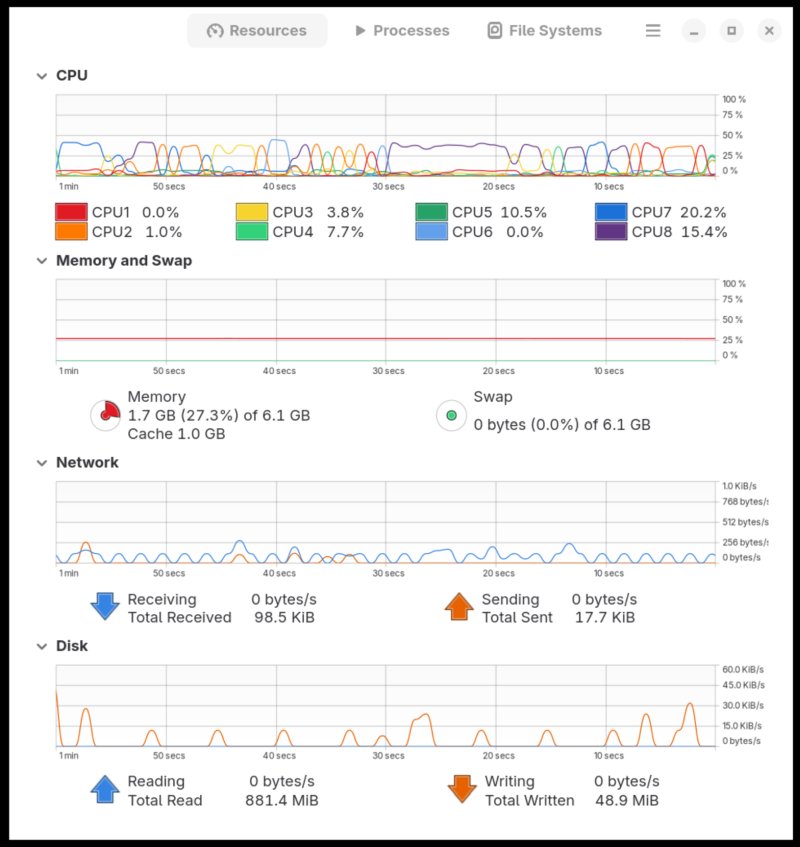This screenshot has width=800, height=847.
Task: Collapse the Disk section
Action: 41,646
